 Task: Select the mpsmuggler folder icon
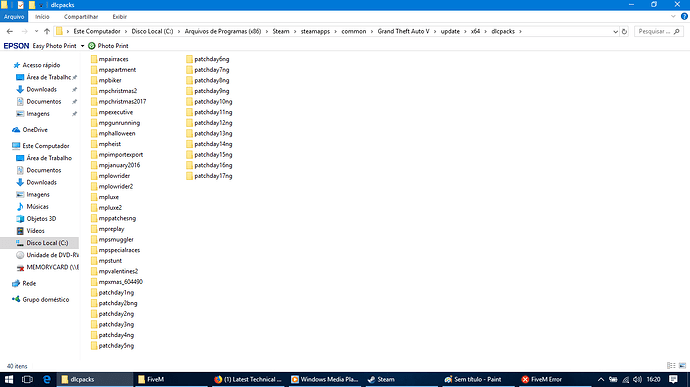click(x=94, y=240)
